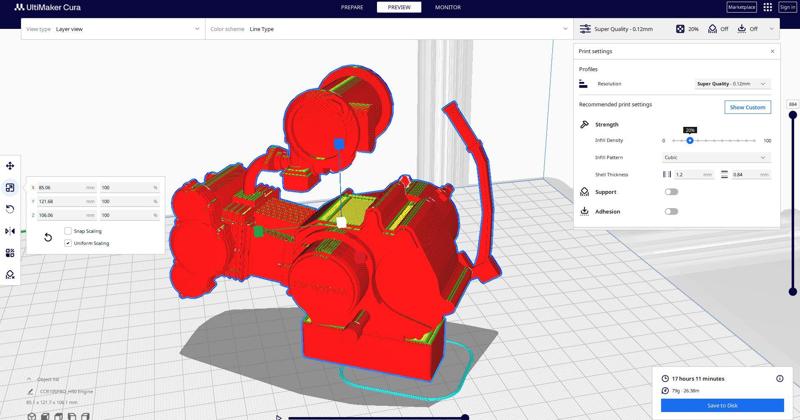Click the infill 20% icon in header
This screenshot has width=800, height=420.
click(x=680, y=29)
